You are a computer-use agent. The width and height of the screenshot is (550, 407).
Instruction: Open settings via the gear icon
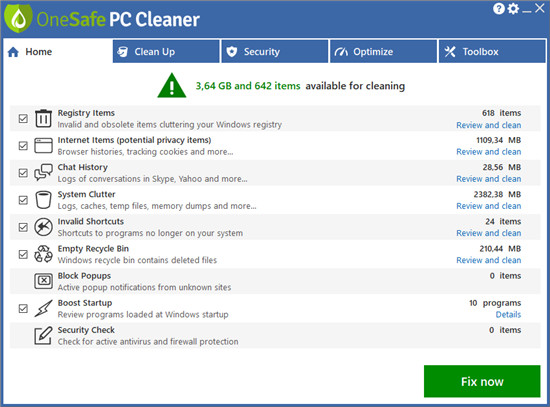[513, 8]
